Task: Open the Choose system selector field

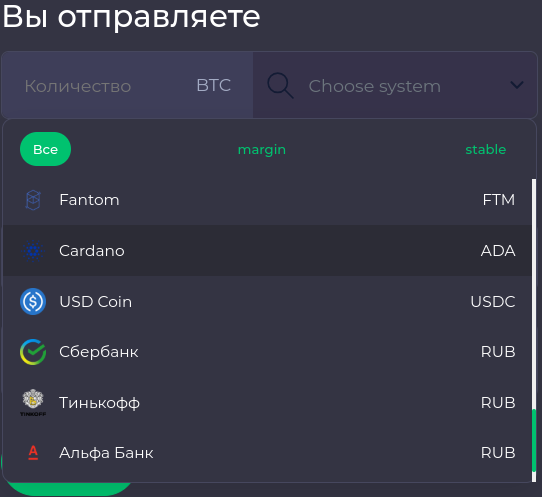Action: tap(395, 85)
